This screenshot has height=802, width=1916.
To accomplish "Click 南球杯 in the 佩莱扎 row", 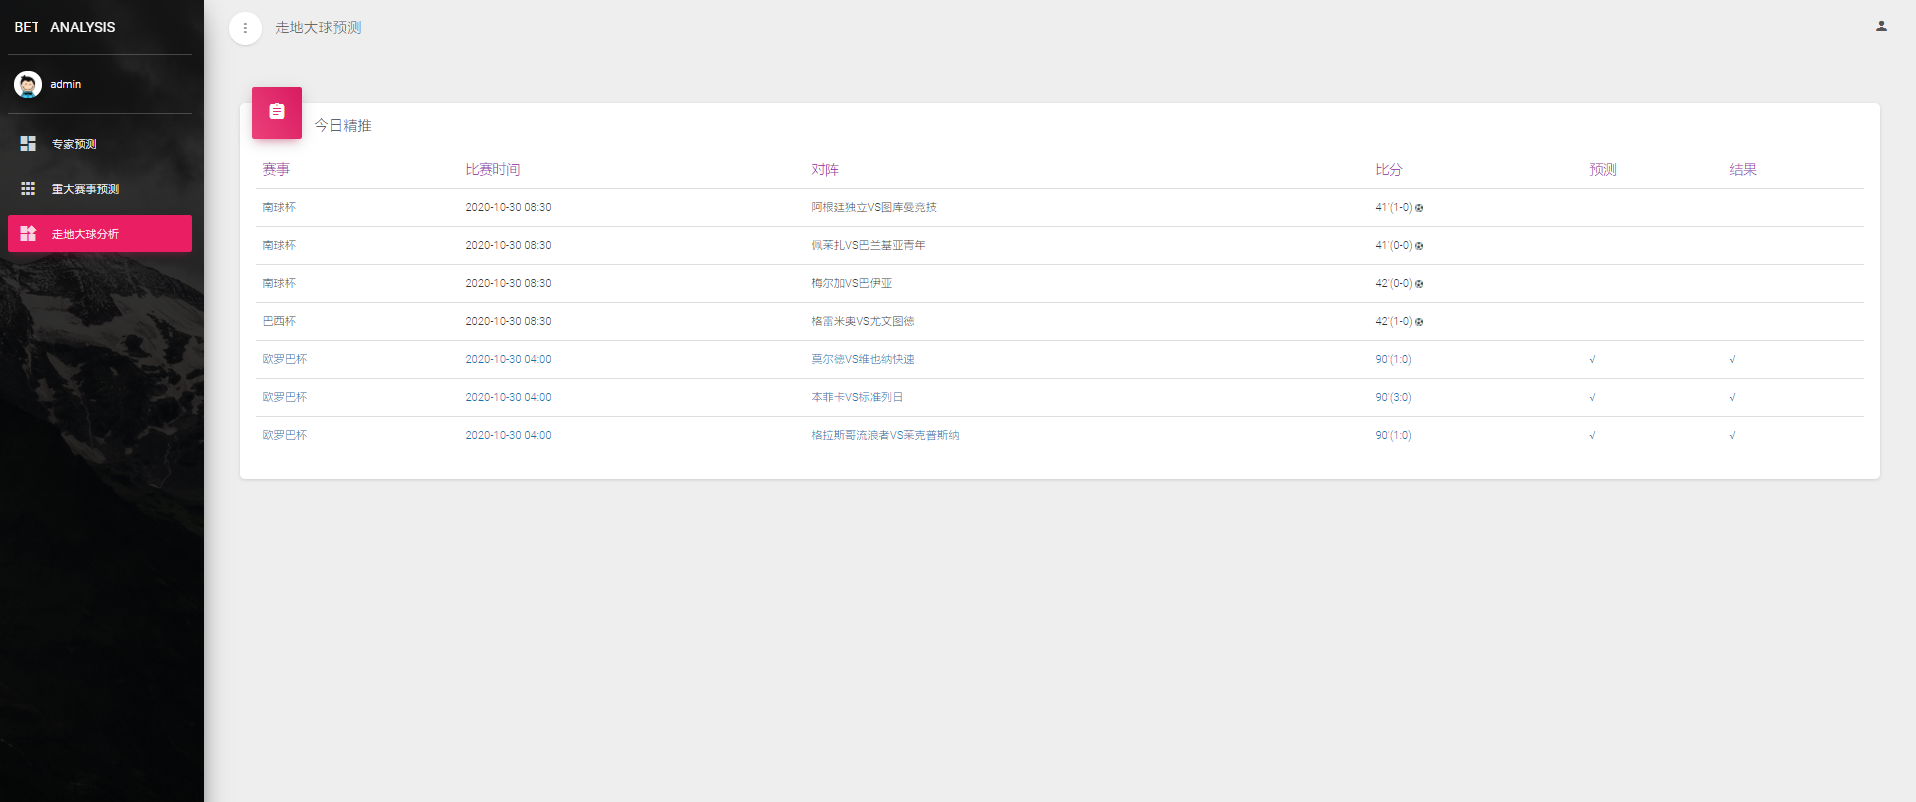I will [279, 246].
